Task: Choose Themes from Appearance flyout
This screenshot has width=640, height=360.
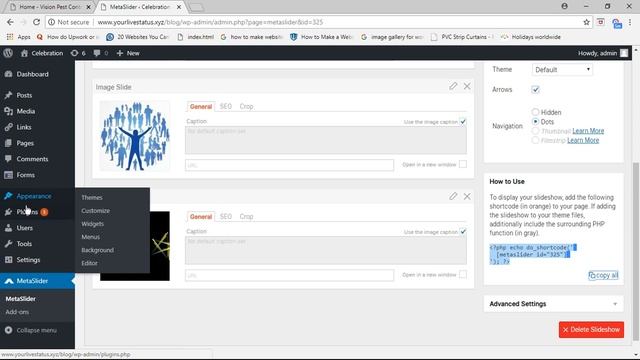Action: (x=92, y=198)
